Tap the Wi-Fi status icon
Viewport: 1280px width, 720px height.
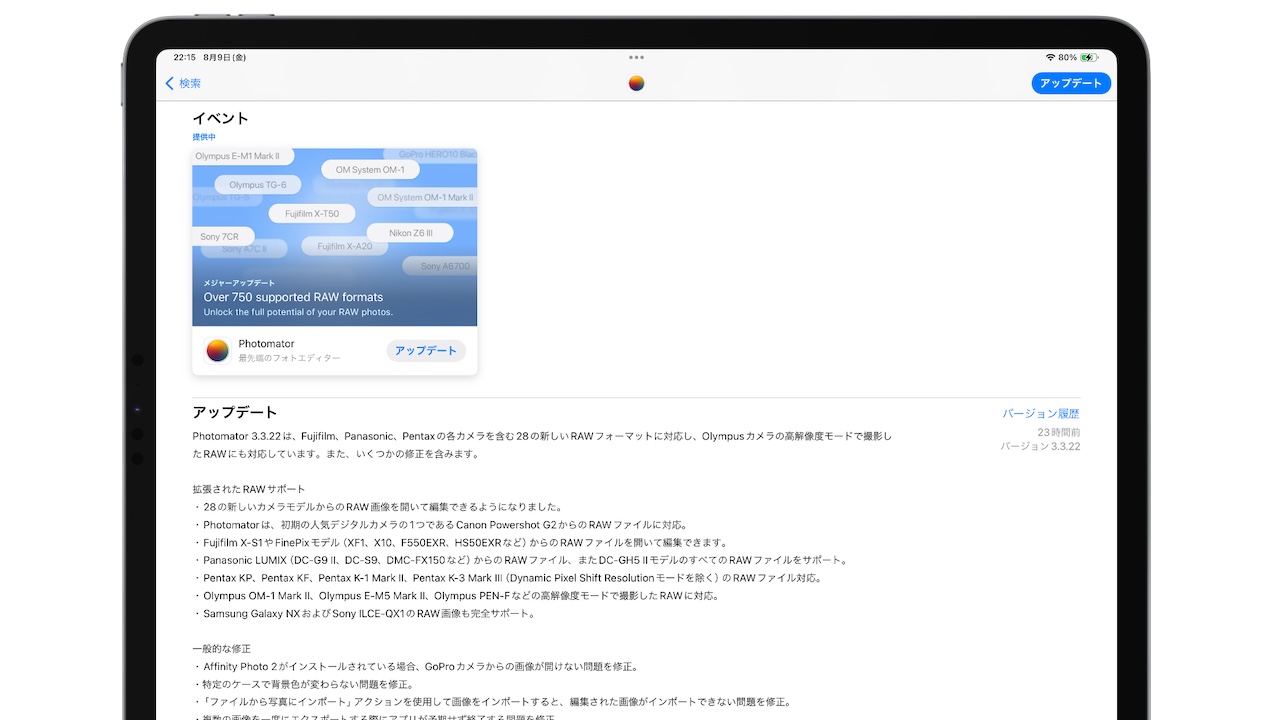pyautogui.click(x=1051, y=57)
